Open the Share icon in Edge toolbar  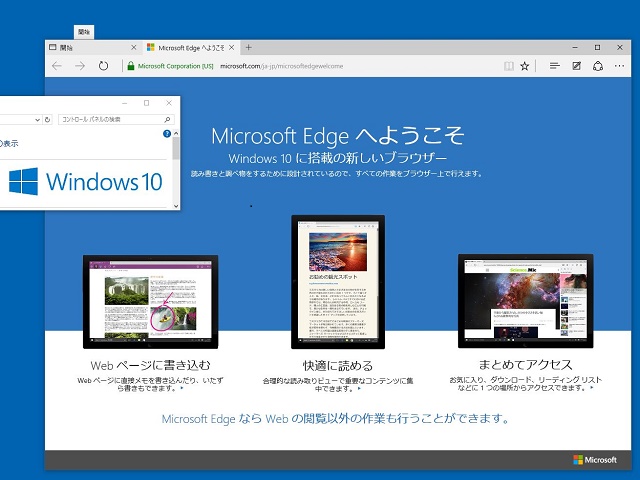598,66
